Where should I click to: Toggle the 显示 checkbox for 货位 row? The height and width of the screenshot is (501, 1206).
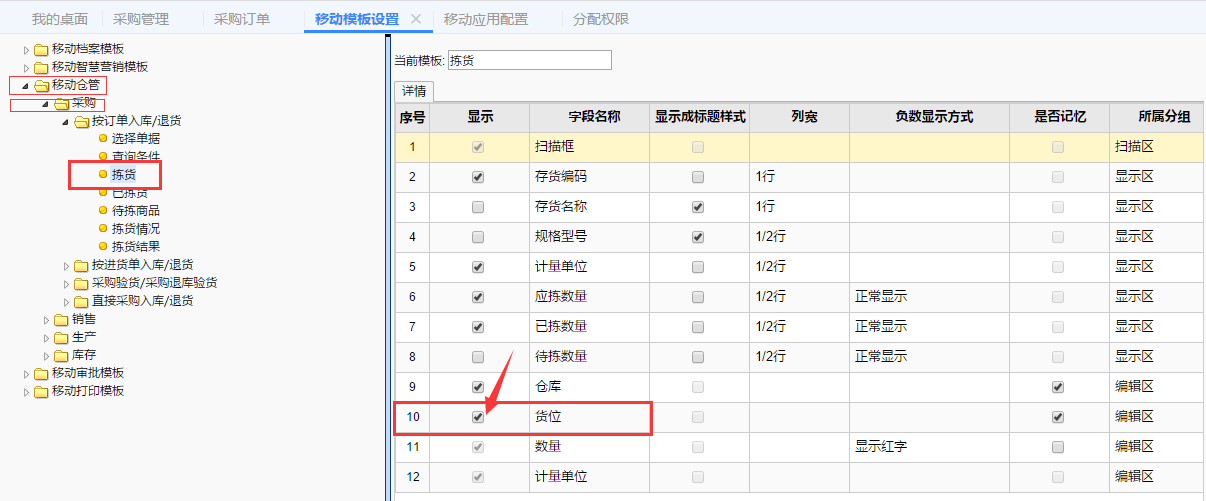pyautogui.click(x=477, y=417)
